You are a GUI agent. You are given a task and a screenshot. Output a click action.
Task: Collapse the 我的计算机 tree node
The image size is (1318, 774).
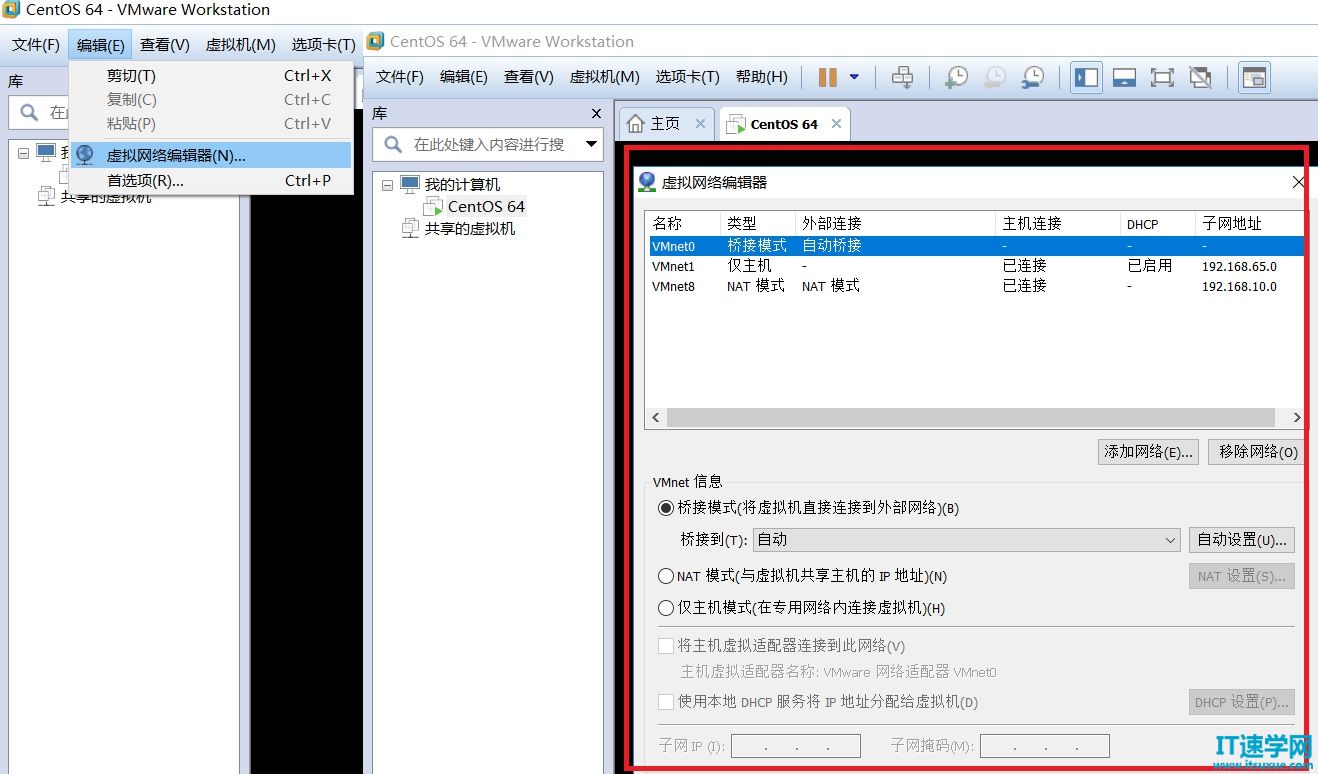coord(387,185)
